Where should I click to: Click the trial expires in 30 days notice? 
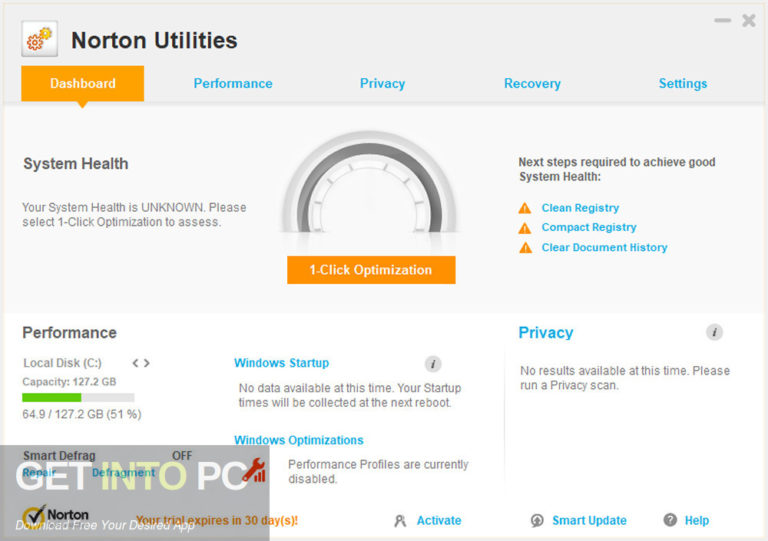(217, 520)
